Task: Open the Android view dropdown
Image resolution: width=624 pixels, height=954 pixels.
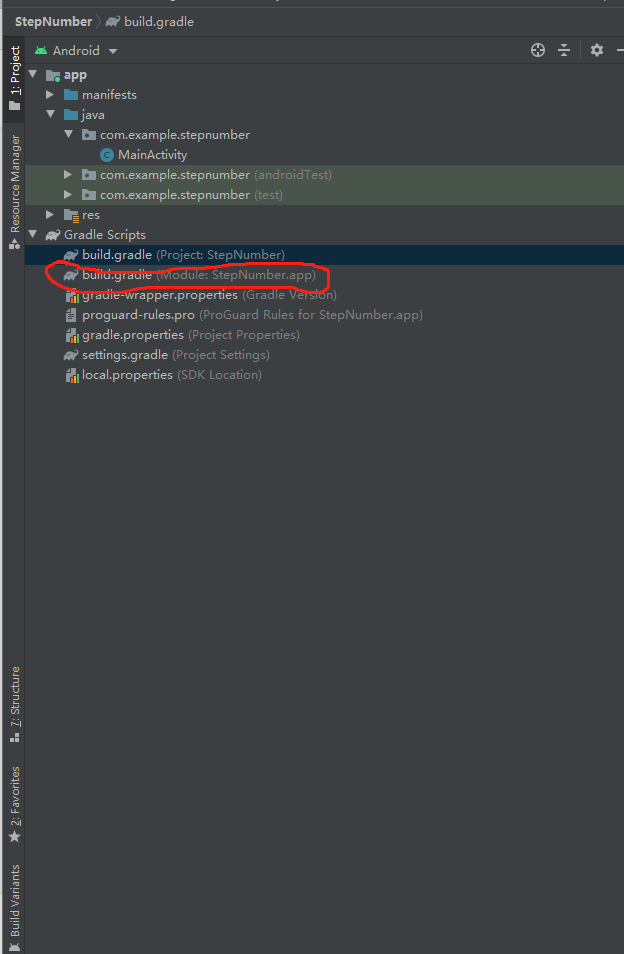Action: [76, 50]
